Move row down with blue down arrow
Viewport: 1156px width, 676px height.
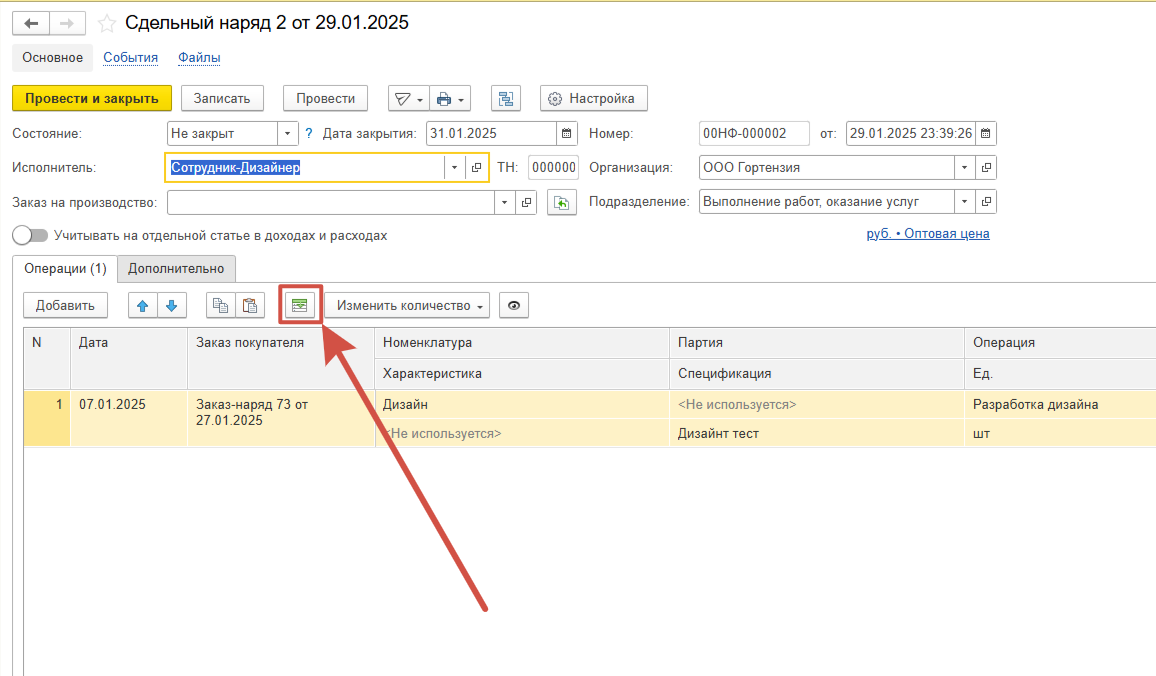171,306
